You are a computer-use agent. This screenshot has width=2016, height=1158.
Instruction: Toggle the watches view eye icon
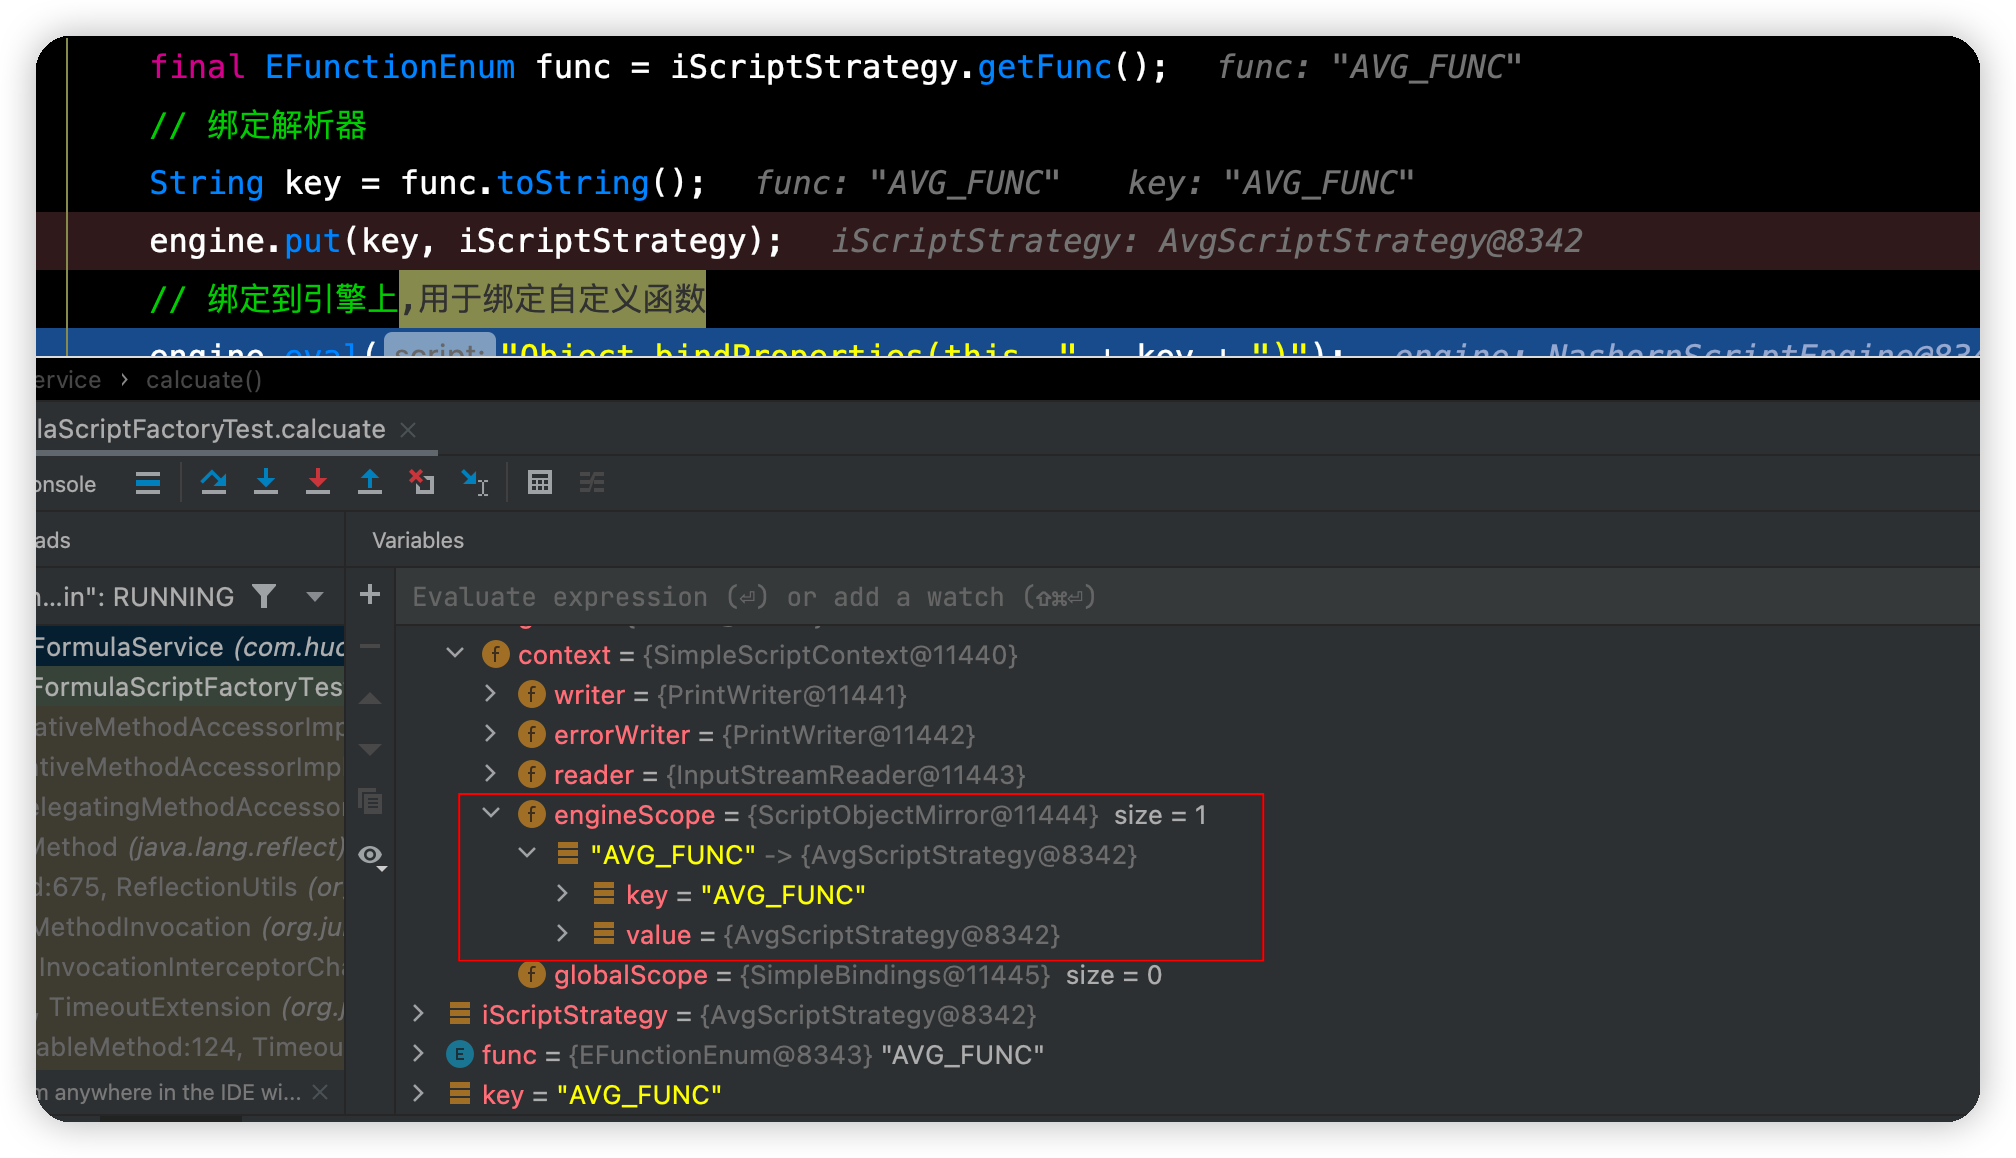tap(371, 855)
